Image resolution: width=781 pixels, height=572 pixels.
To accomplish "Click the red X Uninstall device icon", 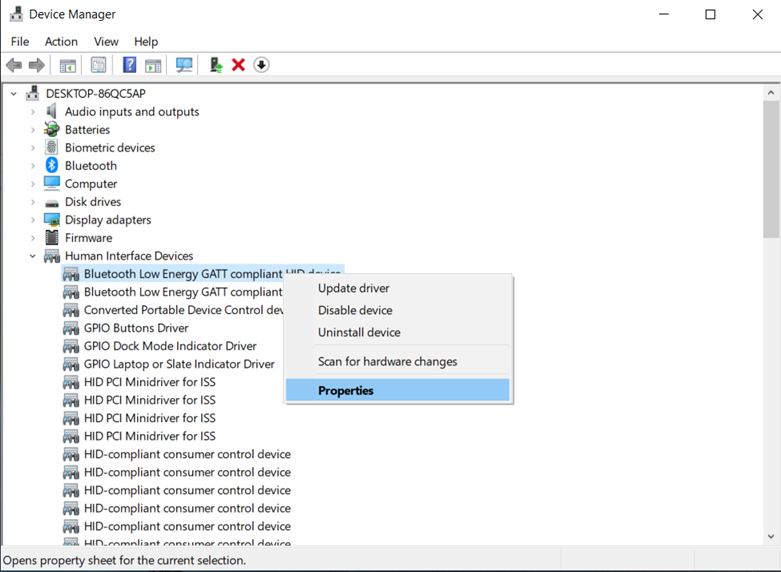I will pyautogui.click(x=238, y=65).
